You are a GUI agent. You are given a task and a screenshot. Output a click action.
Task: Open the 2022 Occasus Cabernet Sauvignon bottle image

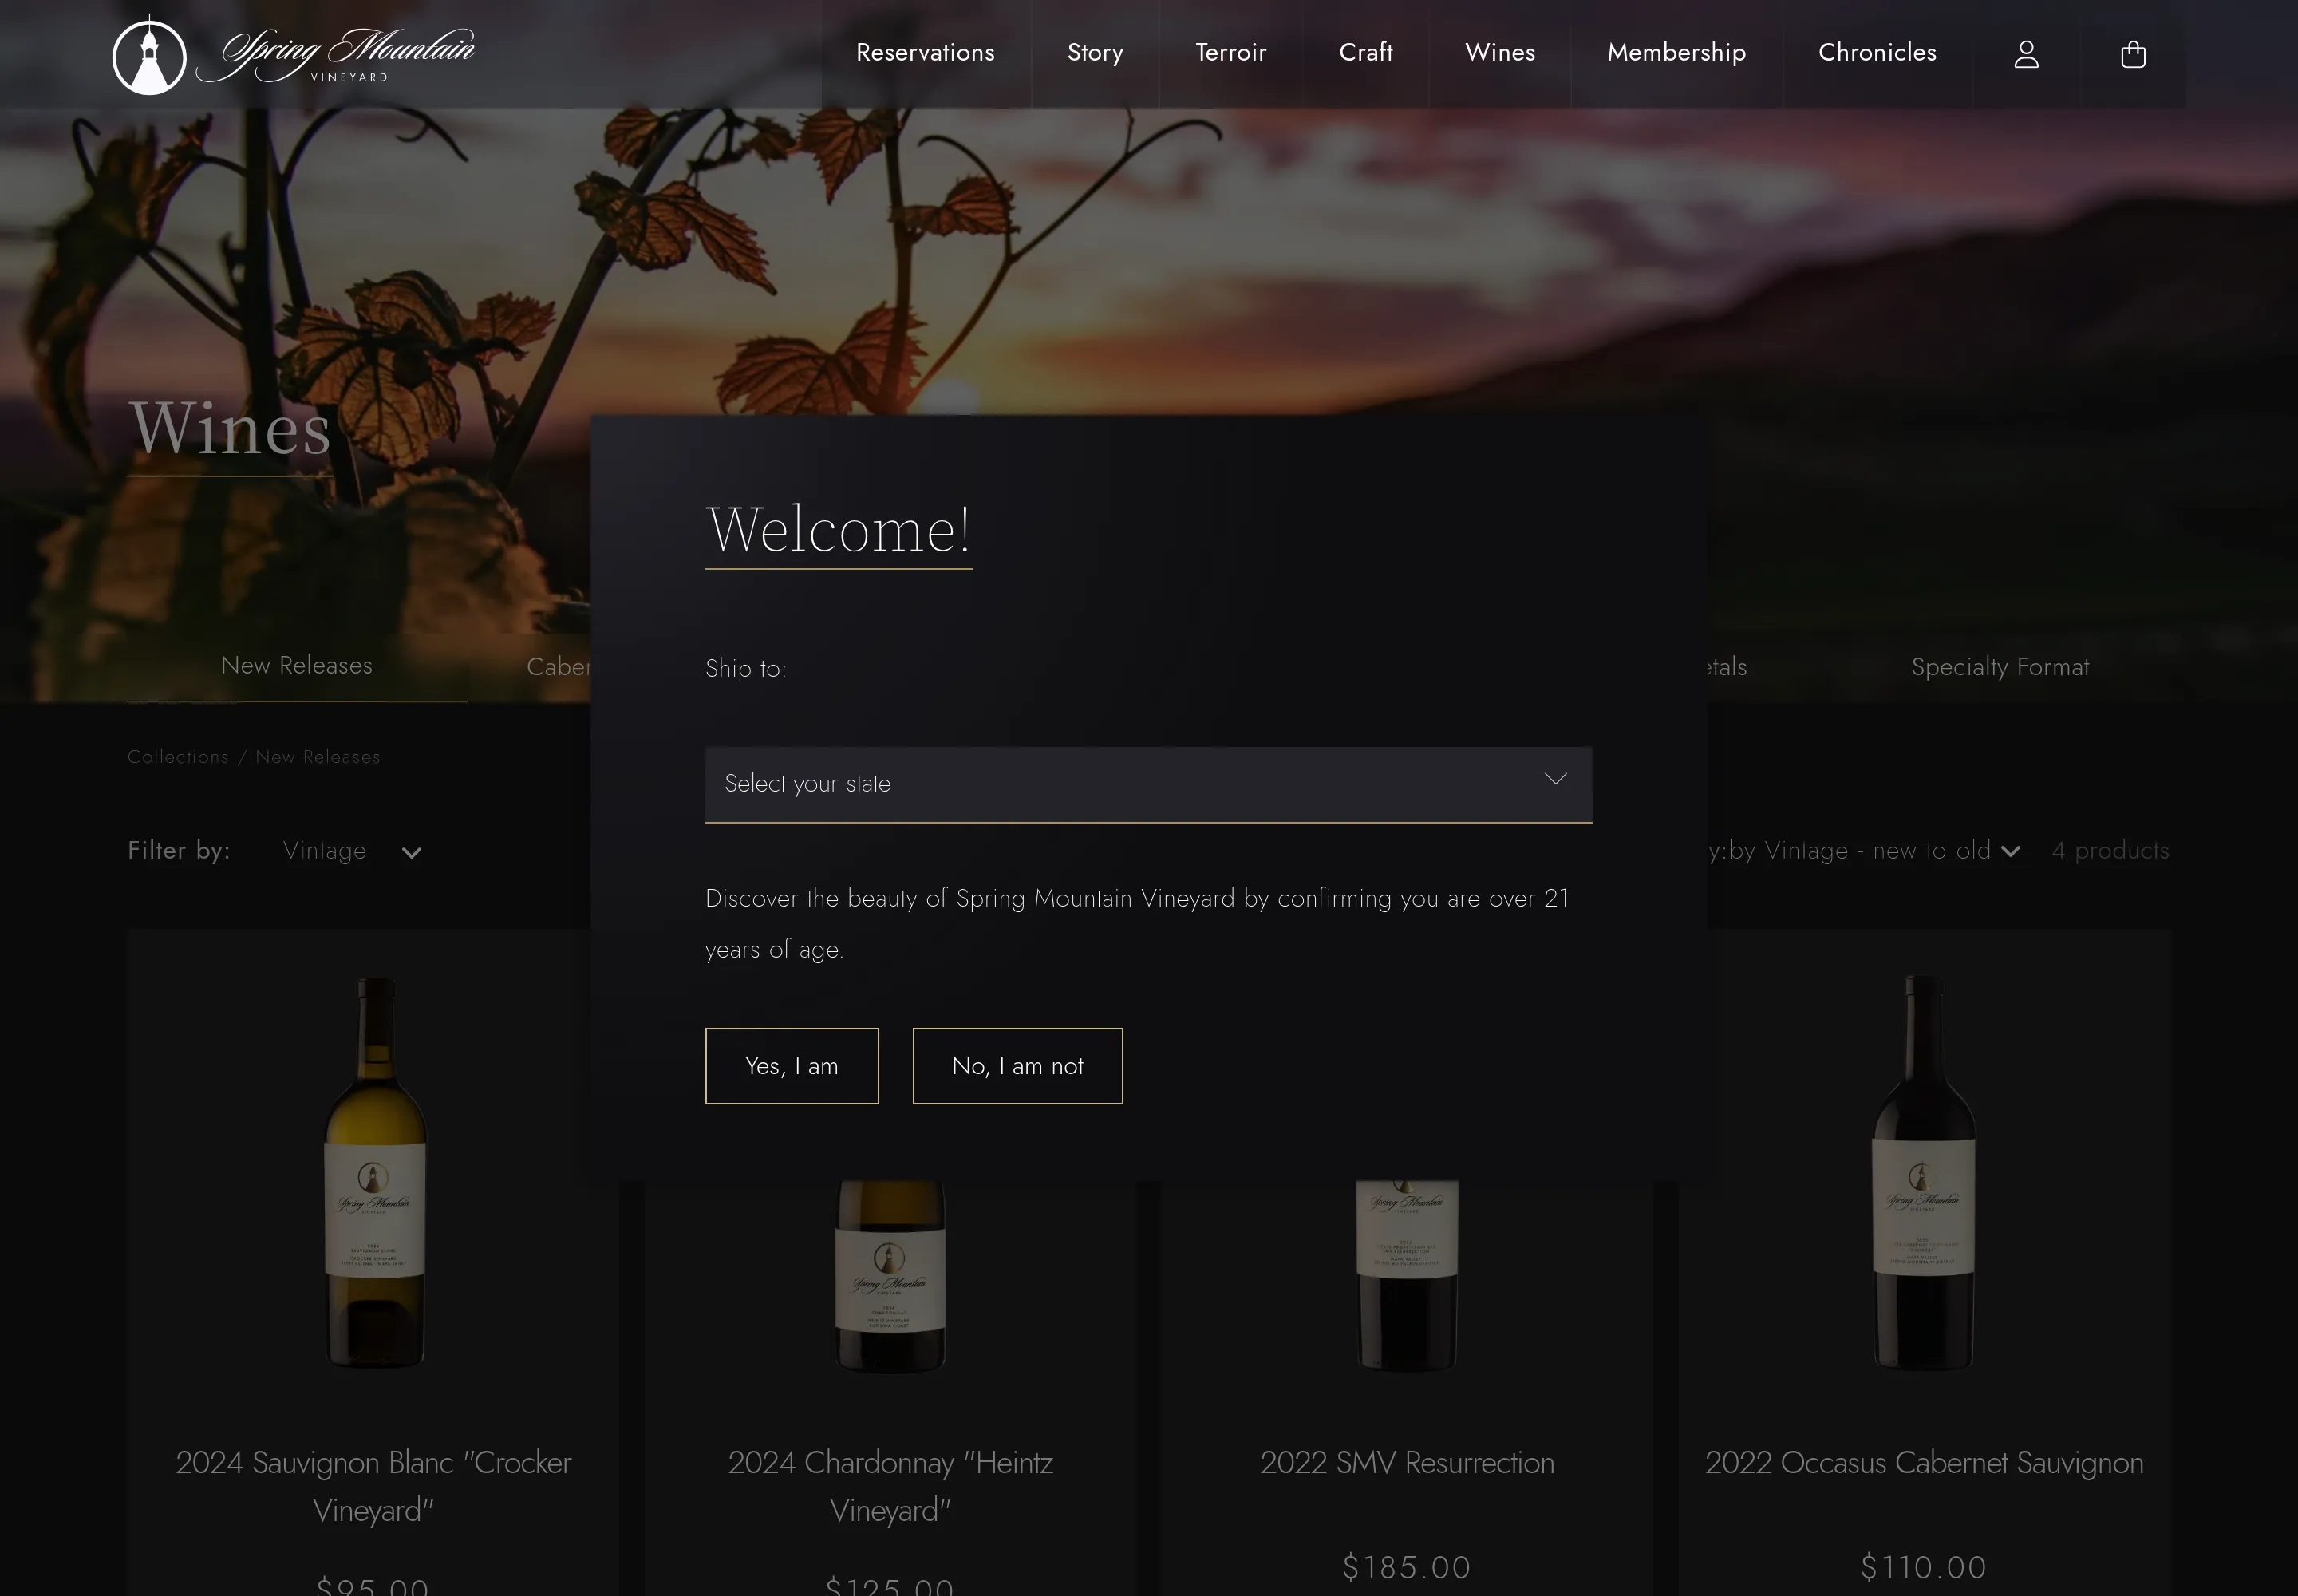1923,1172
